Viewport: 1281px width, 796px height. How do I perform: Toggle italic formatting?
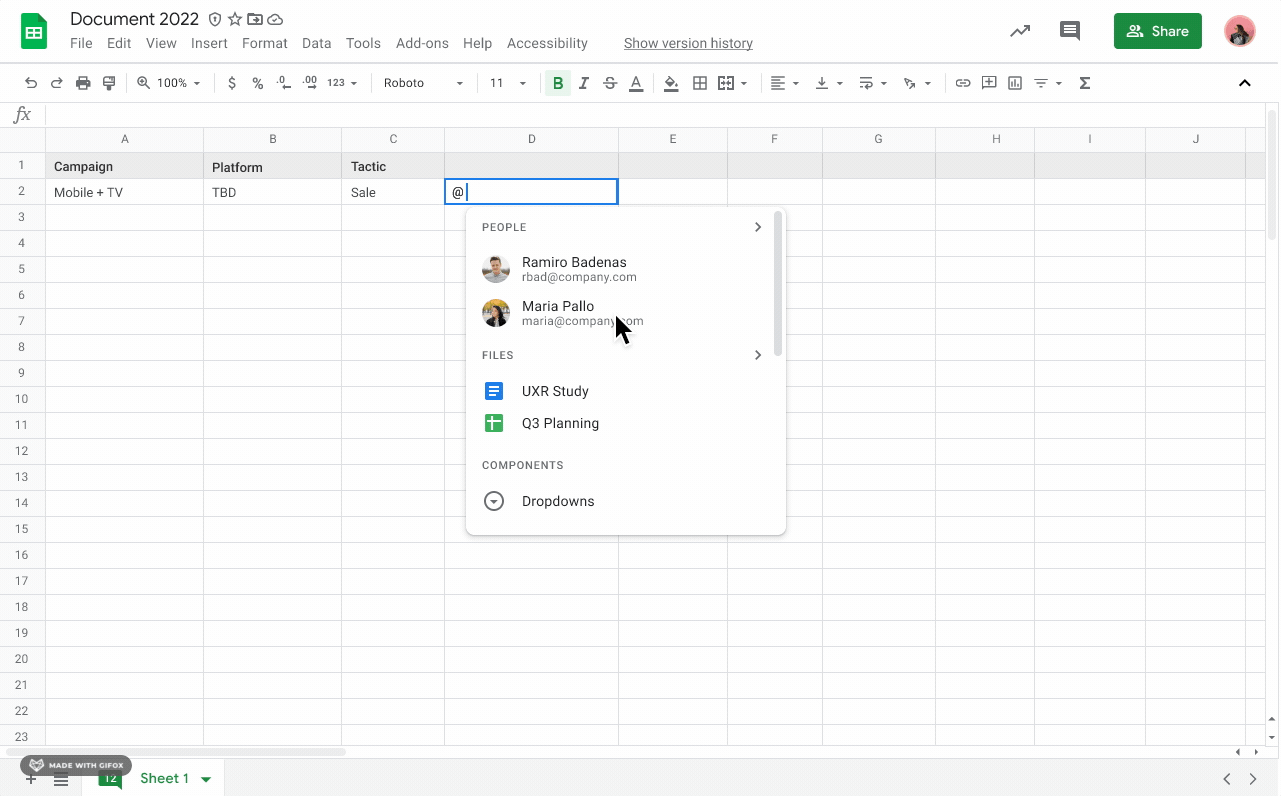point(583,83)
